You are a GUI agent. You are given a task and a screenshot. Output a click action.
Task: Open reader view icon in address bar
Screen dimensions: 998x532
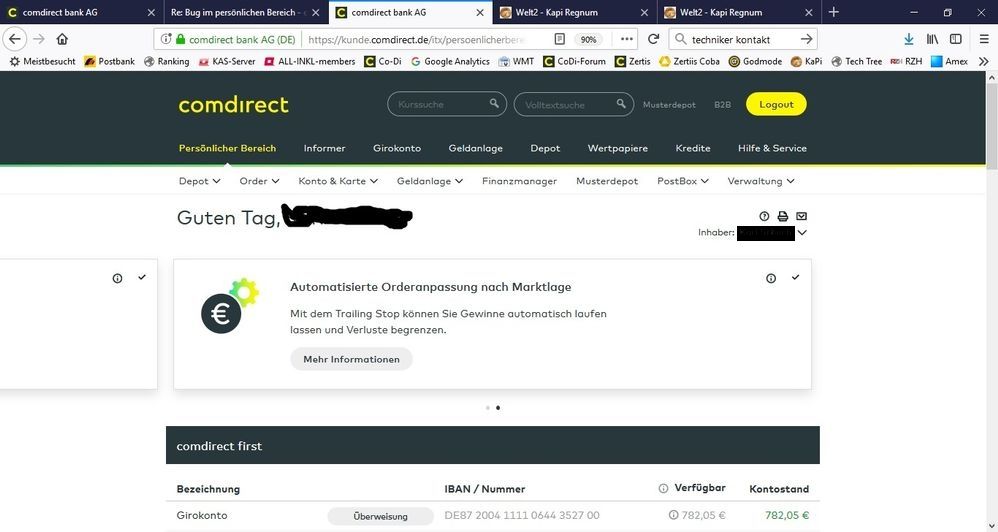pos(559,39)
